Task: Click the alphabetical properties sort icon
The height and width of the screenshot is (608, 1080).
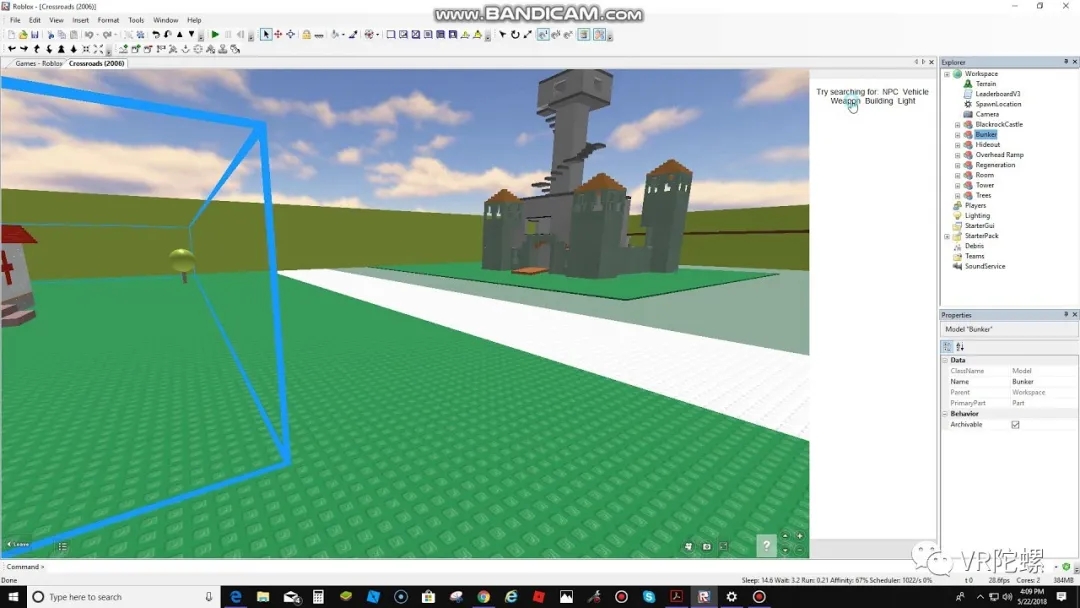Action: click(960, 347)
